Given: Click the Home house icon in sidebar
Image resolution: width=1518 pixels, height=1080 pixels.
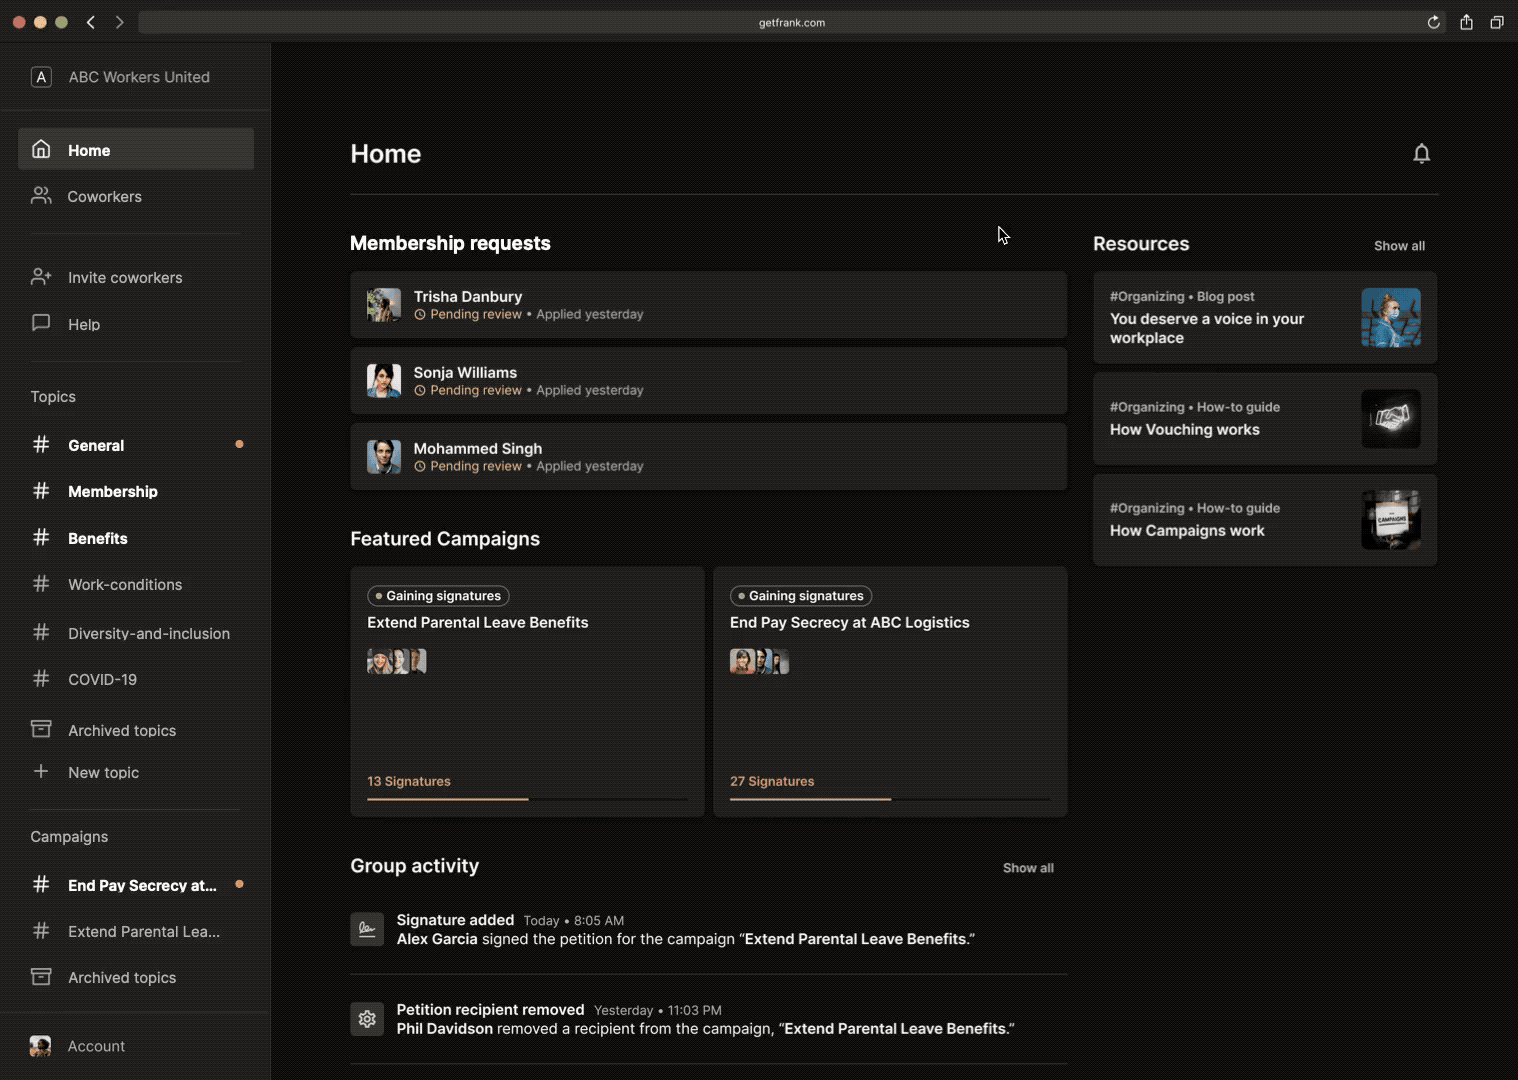Looking at the screenshot, I should click(x=41, y=149).
